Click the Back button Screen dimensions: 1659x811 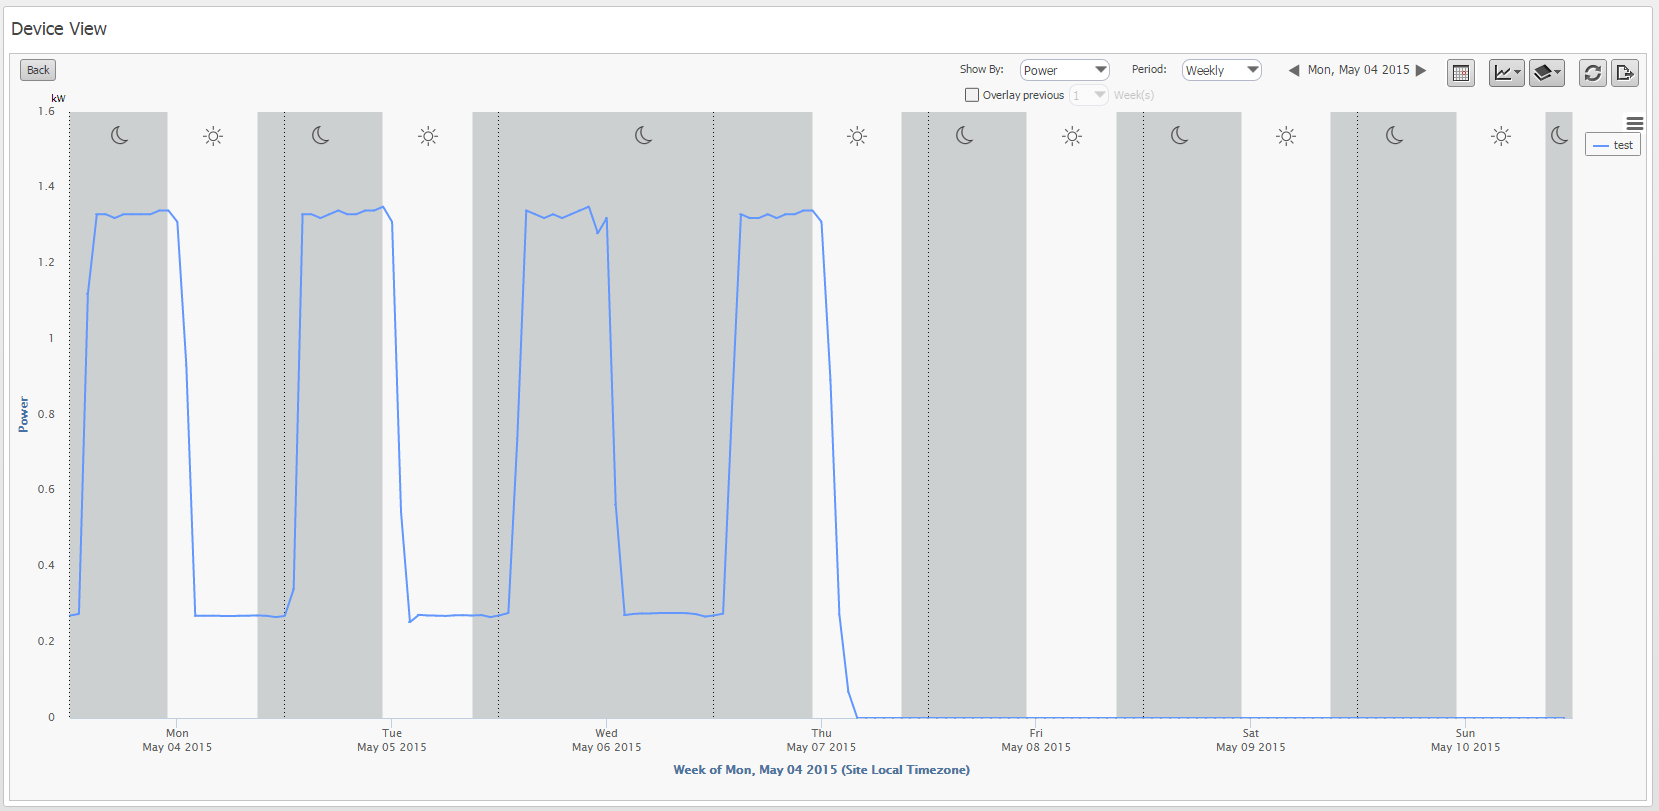pyautogui.click(x=38, y=70)
